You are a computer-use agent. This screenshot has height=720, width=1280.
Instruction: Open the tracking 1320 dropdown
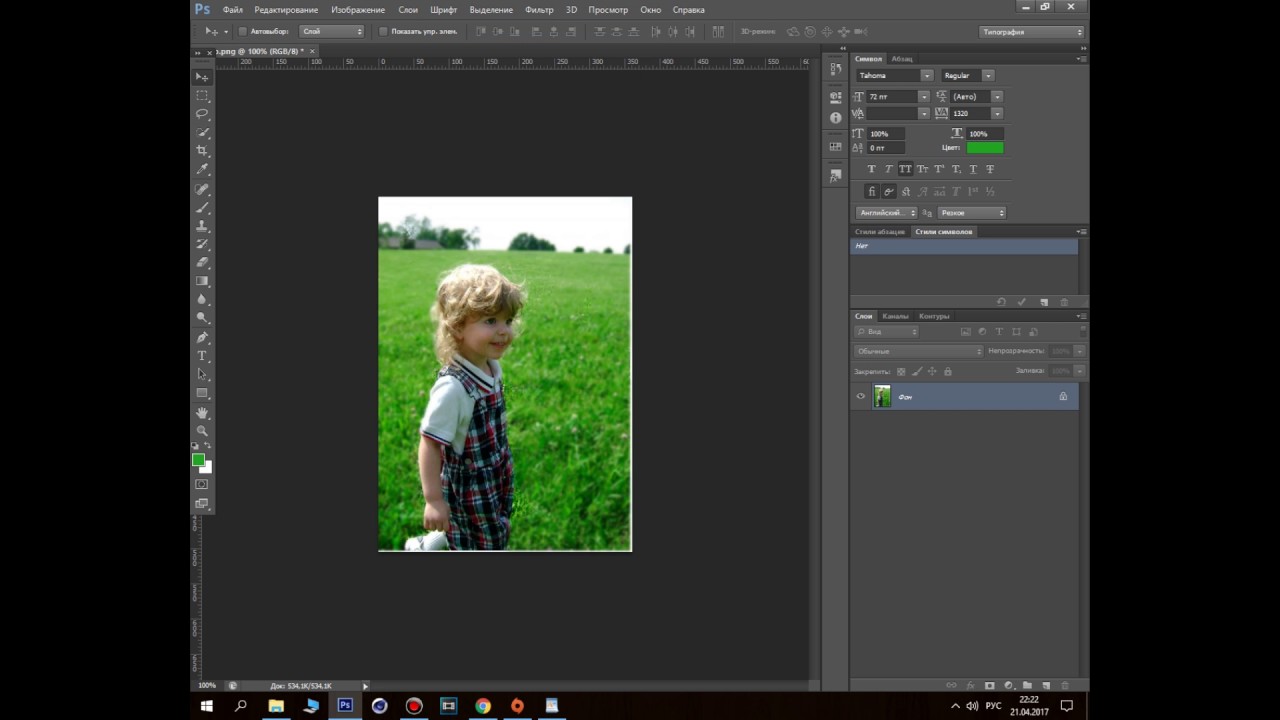[997, 114]
